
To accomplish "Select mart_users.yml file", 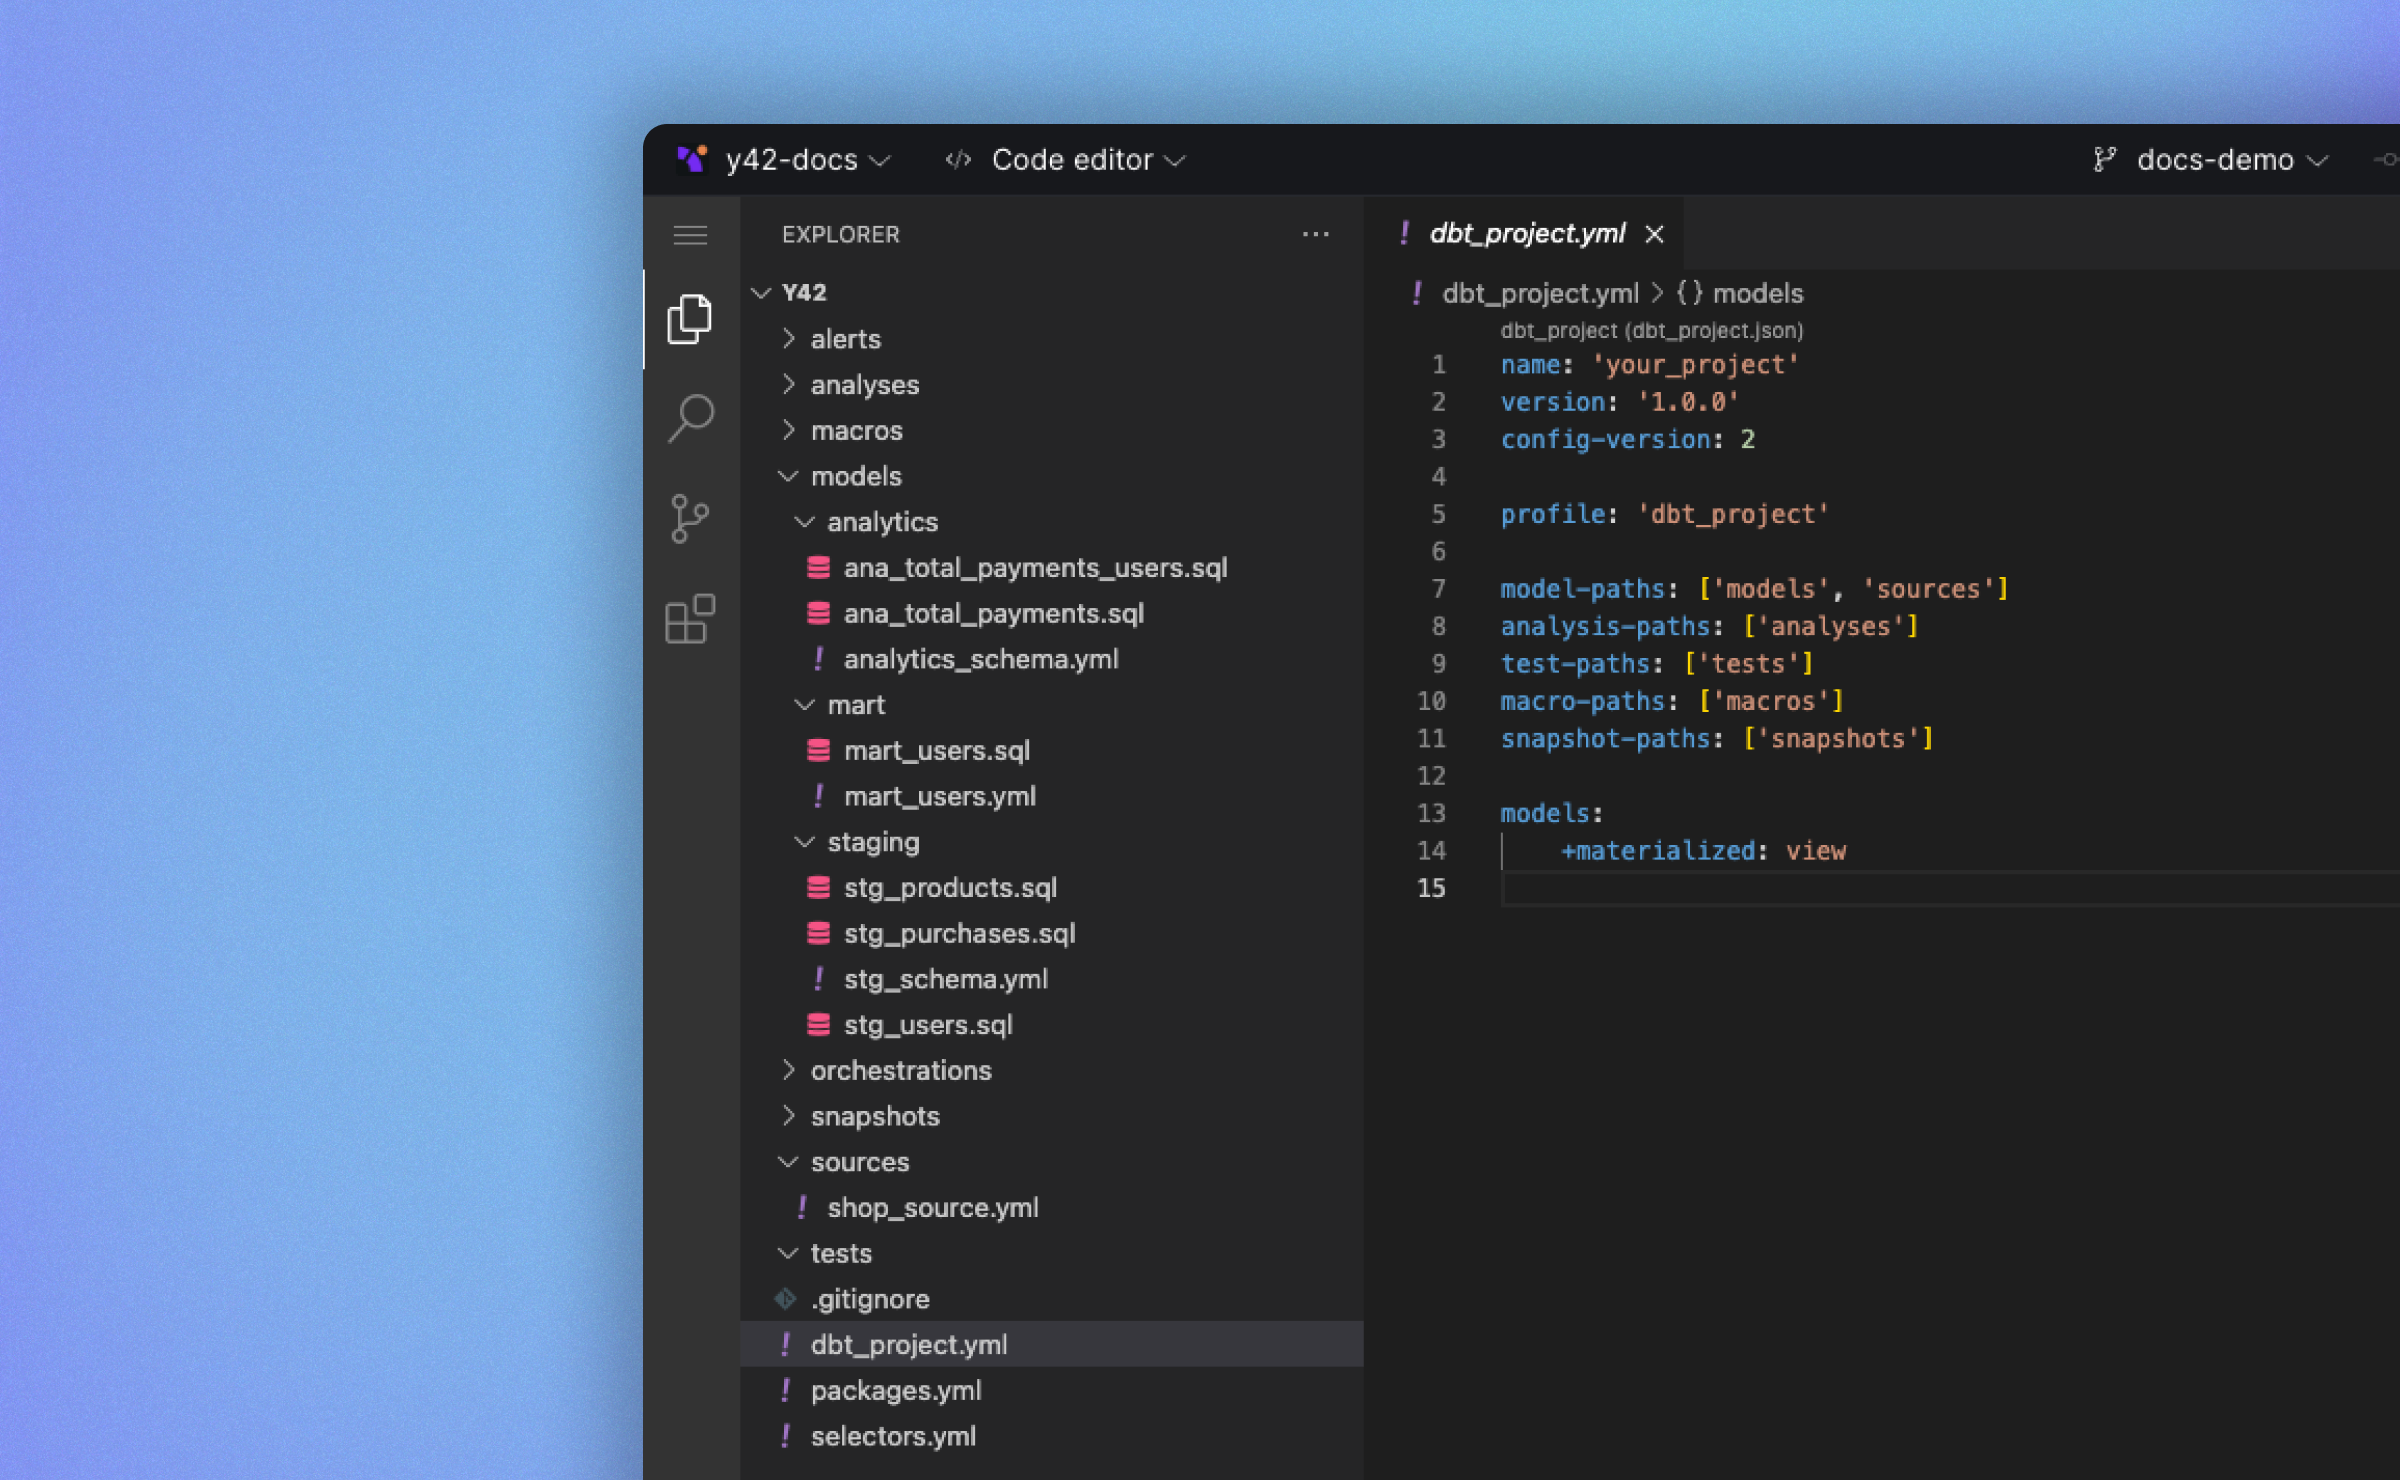I will click(938, 796).
